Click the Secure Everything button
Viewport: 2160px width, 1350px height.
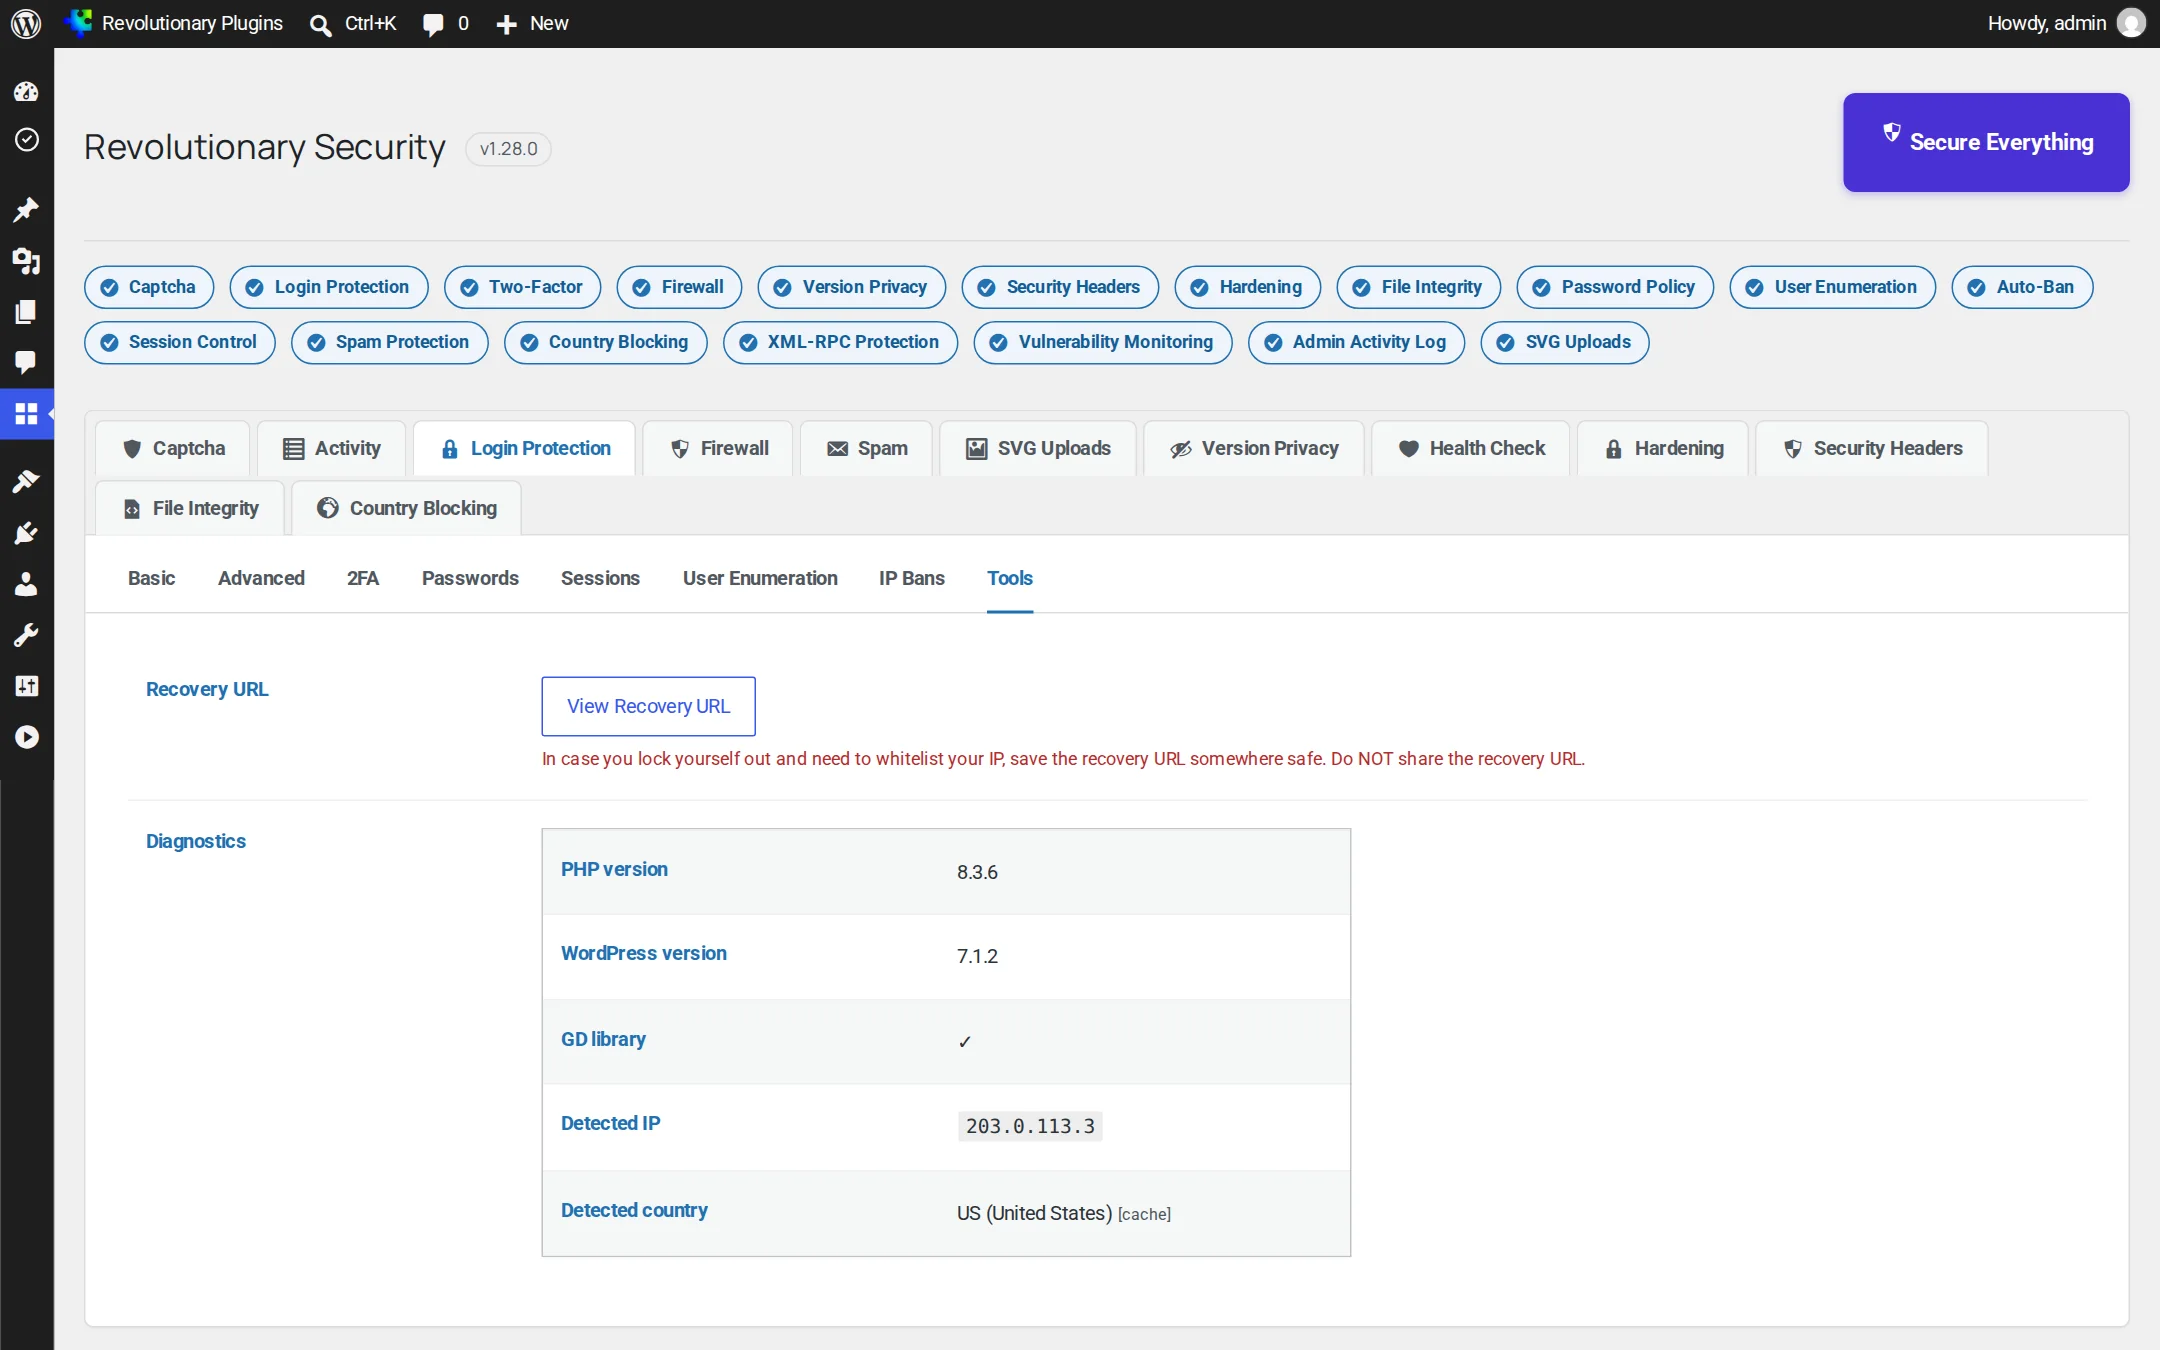point(1986,142)
